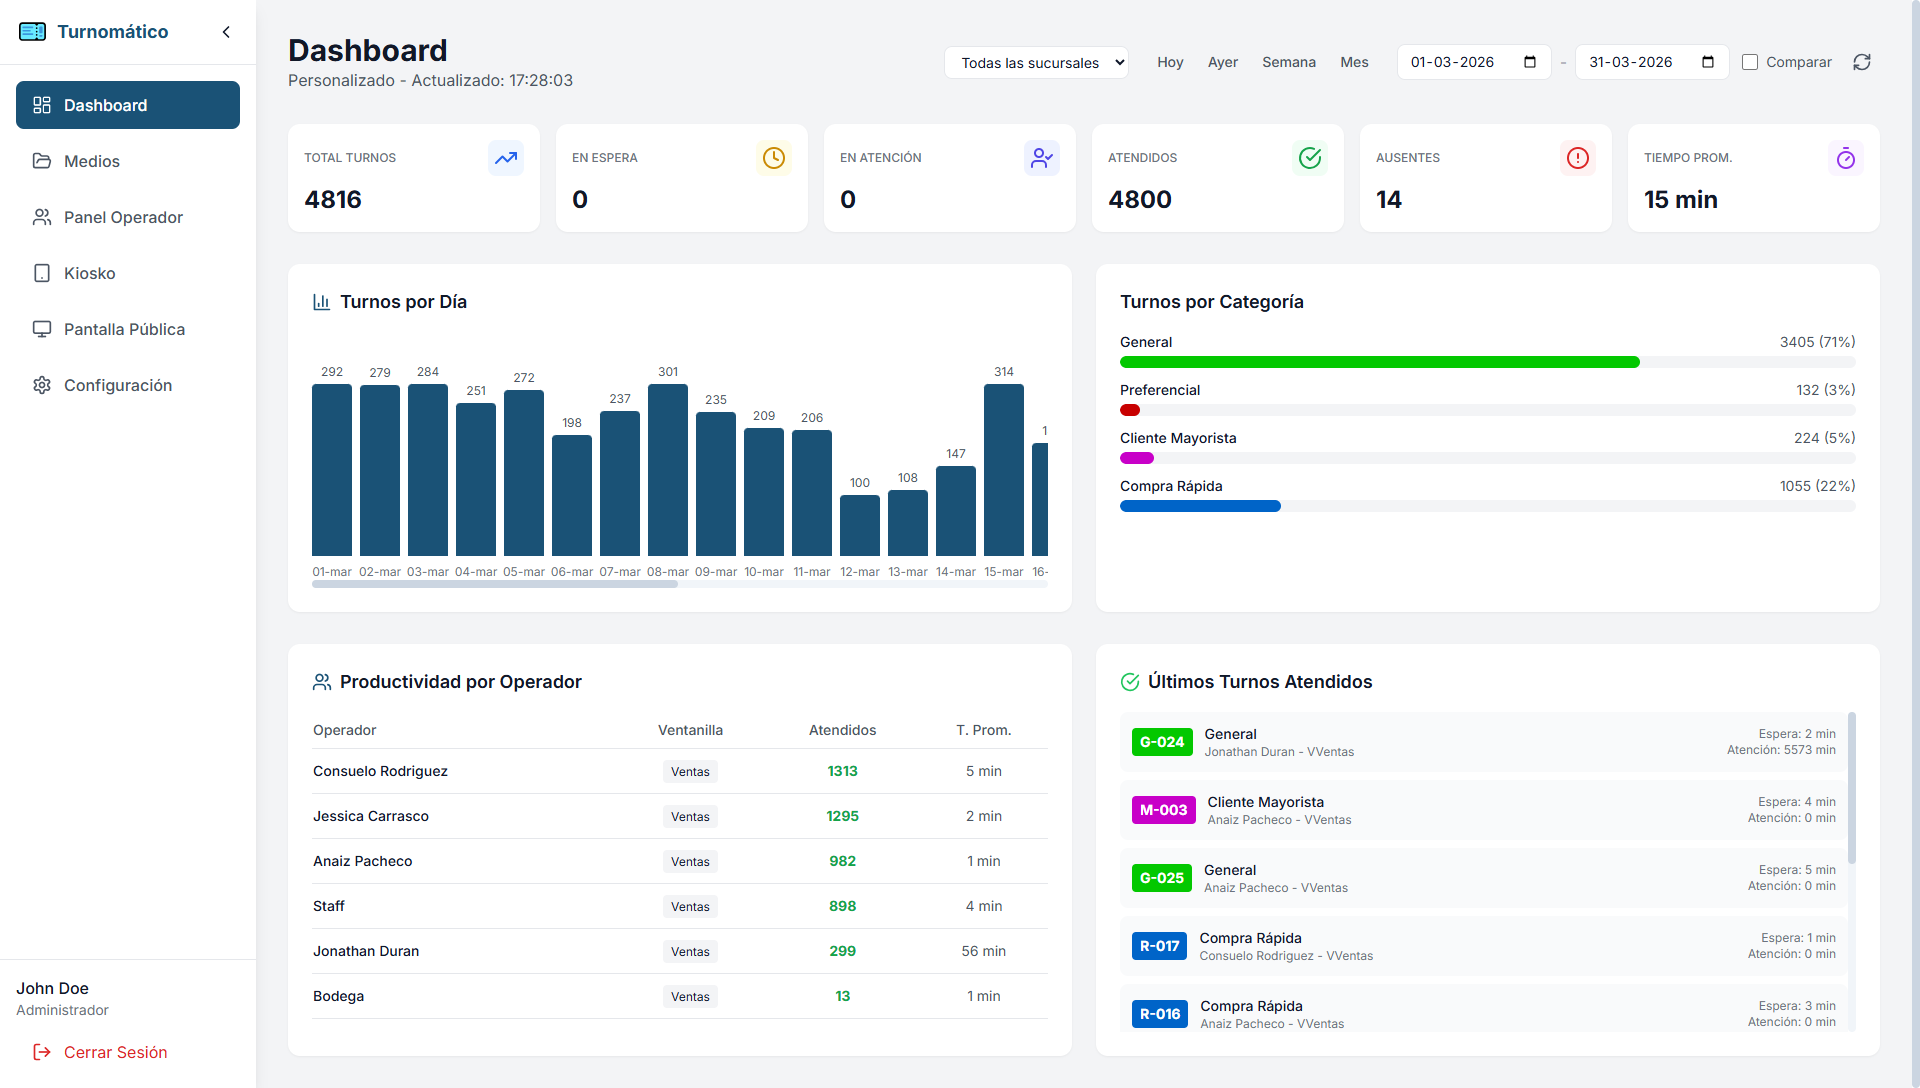Click the General category green progress bar

[x=1379, y=362]
